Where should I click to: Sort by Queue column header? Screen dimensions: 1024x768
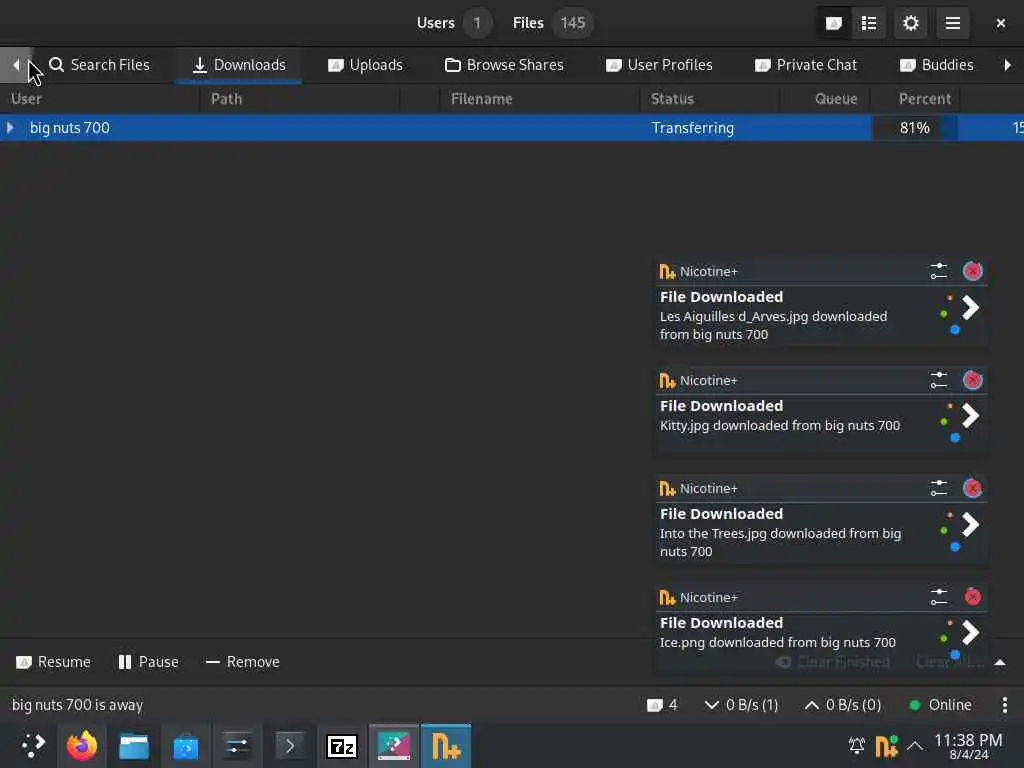[x=826, y=99]
